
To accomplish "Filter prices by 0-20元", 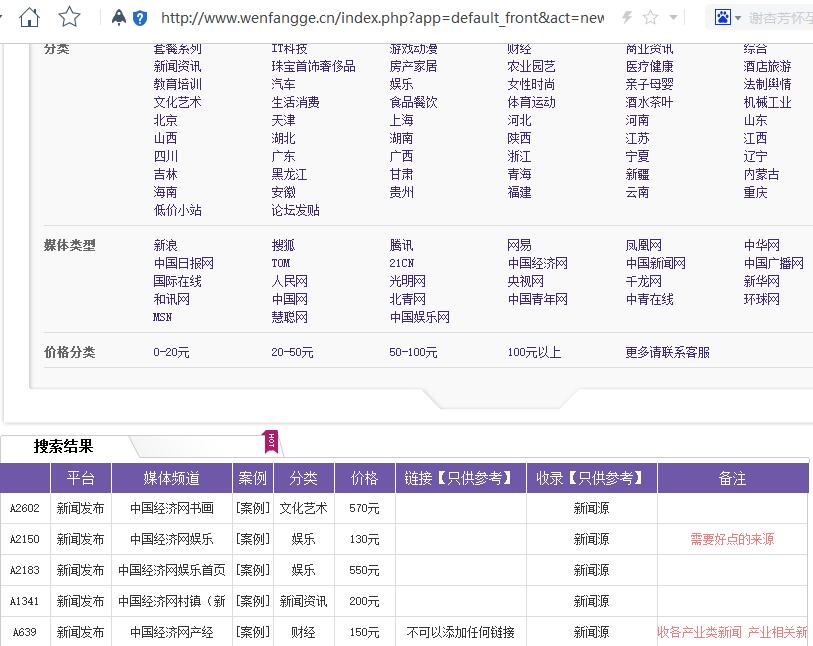I will (171, 353).
